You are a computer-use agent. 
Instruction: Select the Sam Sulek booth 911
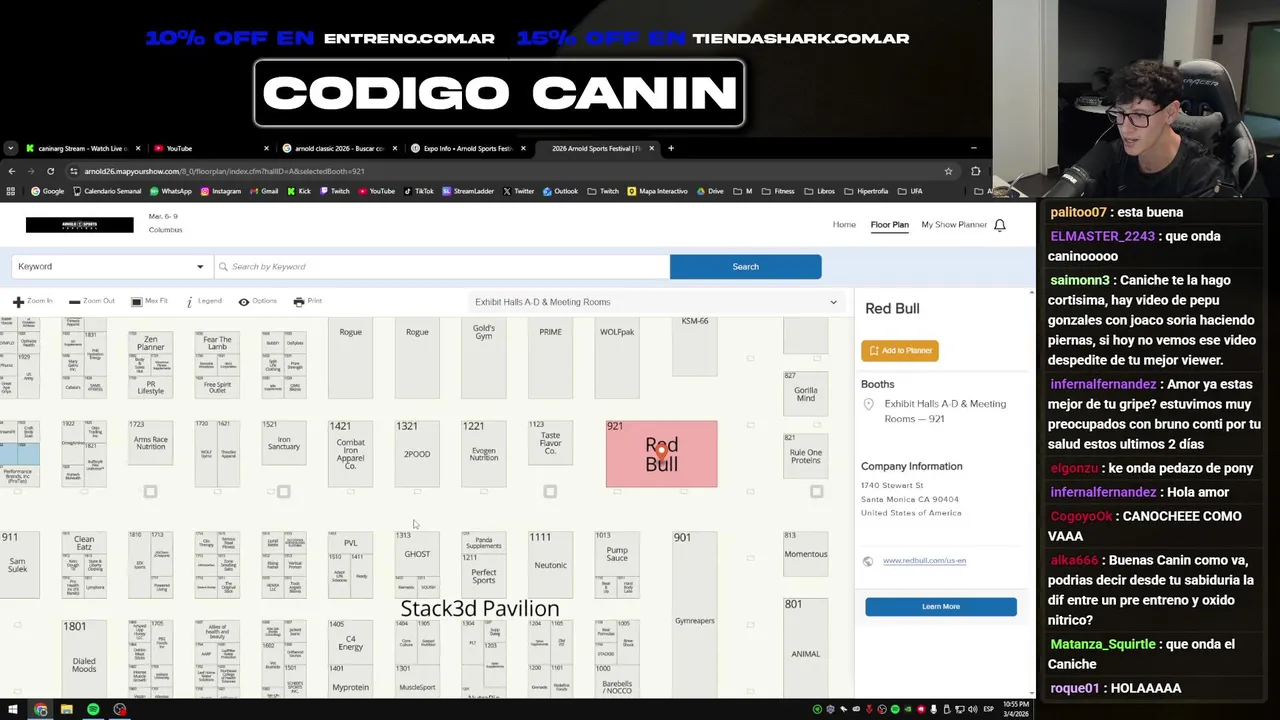17,565
